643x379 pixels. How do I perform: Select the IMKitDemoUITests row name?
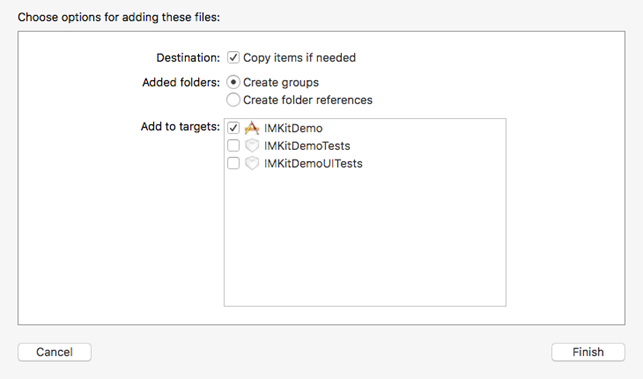coord(313,164)
